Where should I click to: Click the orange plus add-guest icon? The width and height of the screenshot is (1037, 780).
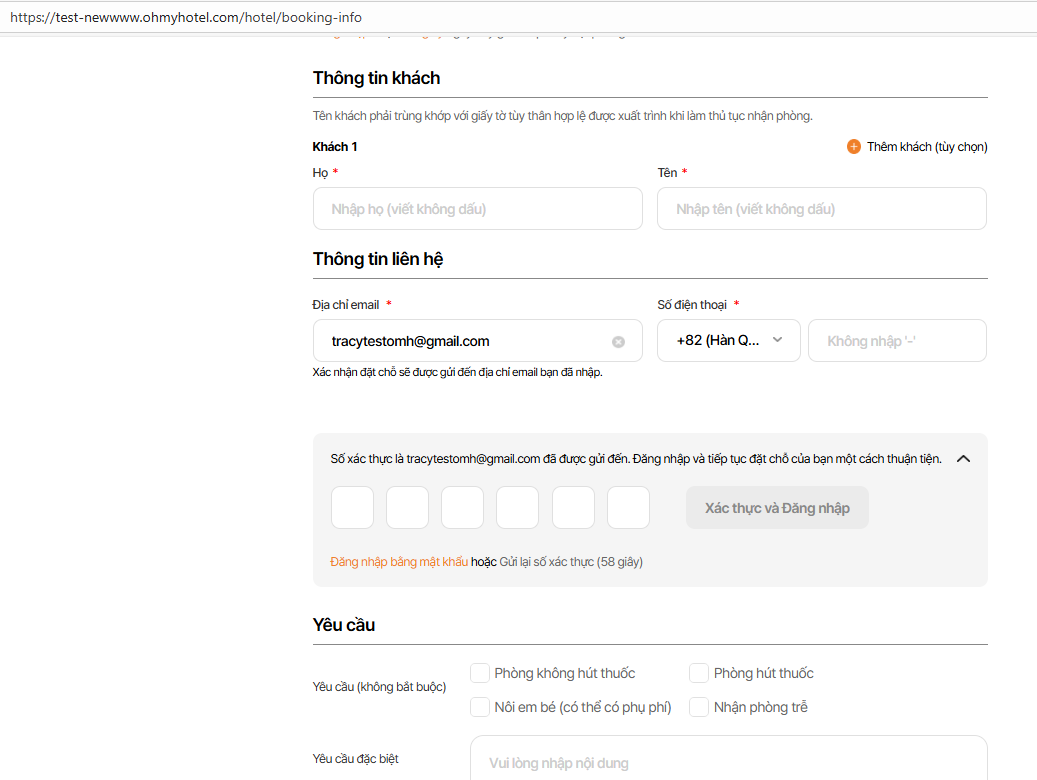click(x=853, y=147)
